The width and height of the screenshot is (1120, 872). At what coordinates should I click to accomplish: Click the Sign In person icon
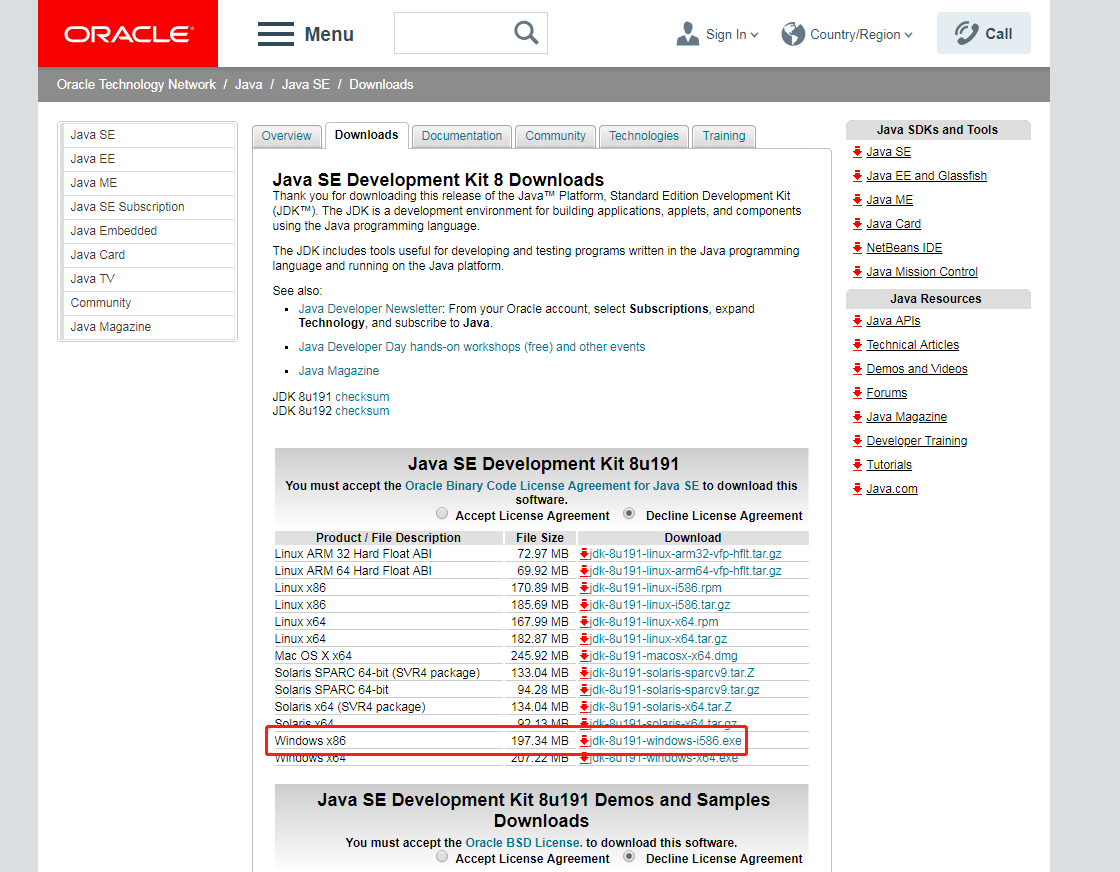(688, 34)
